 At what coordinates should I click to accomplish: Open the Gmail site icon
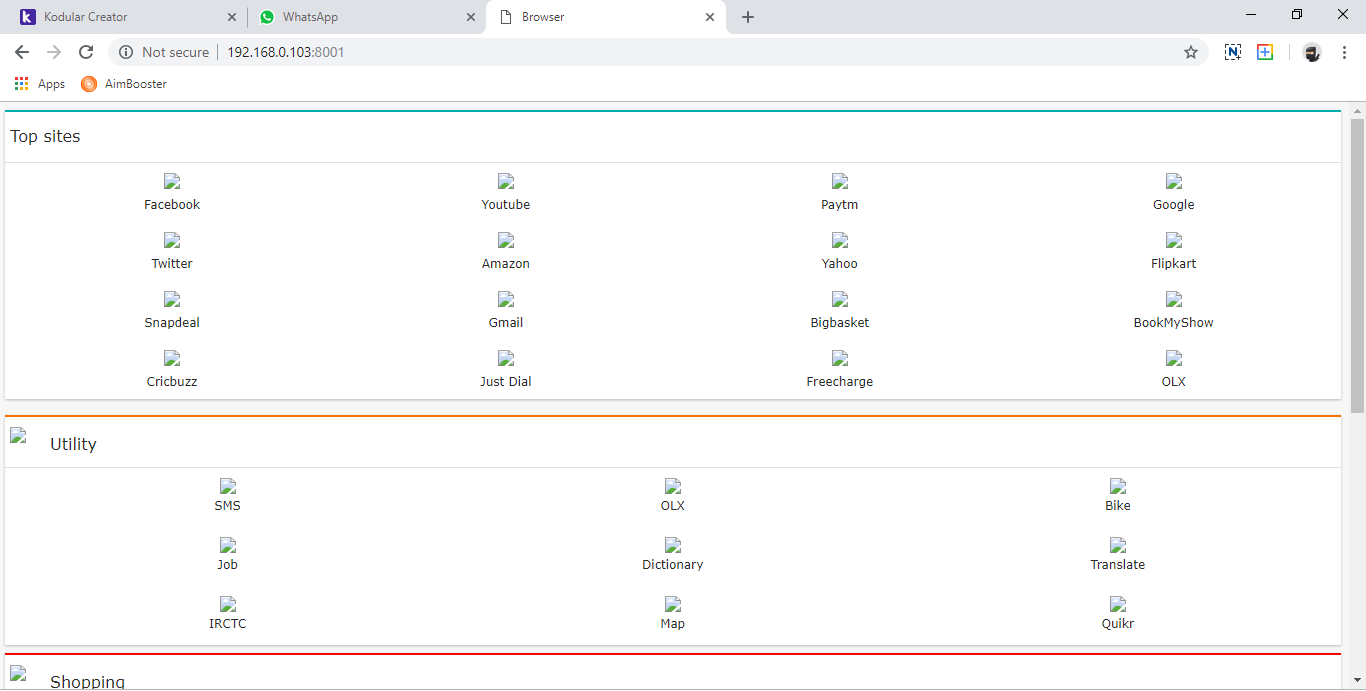pos(506,299)
